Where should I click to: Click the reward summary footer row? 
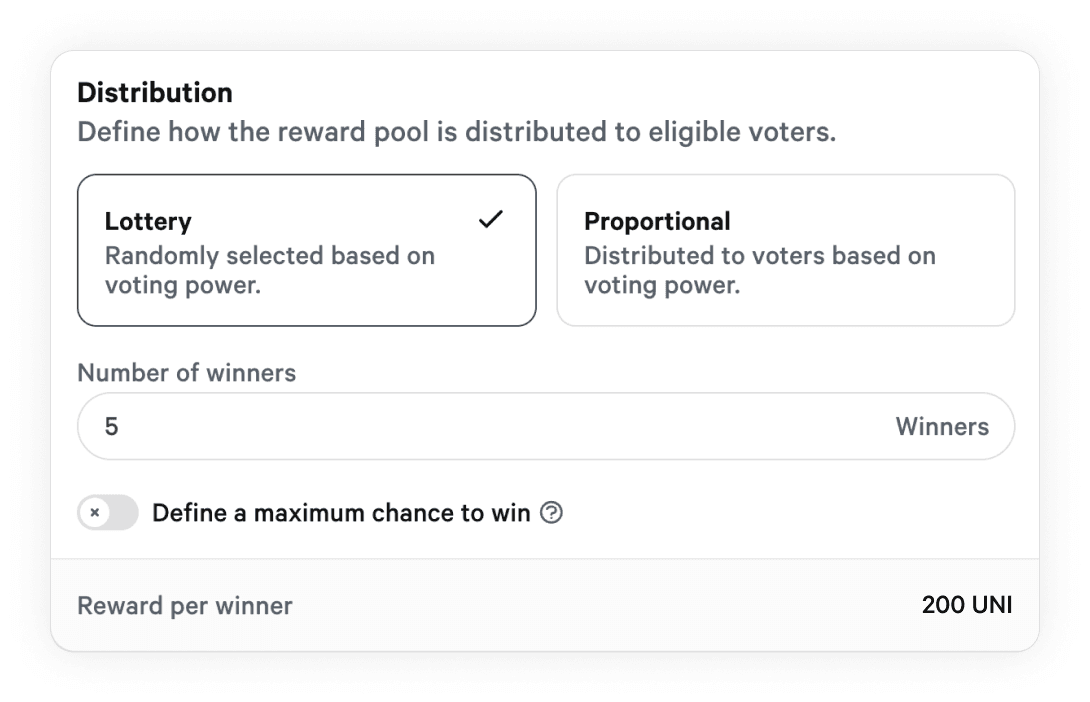point(545,605)
